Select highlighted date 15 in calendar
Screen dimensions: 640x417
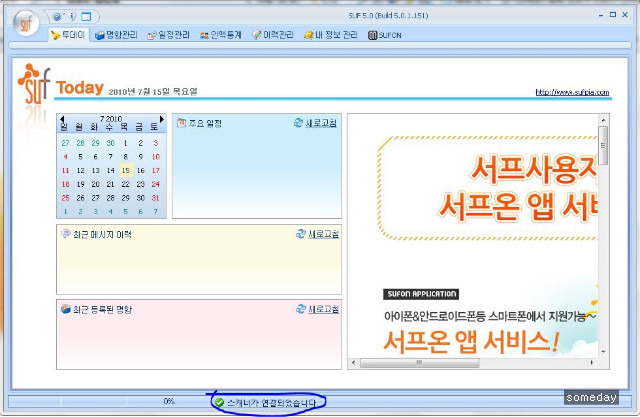pos(126,171)
